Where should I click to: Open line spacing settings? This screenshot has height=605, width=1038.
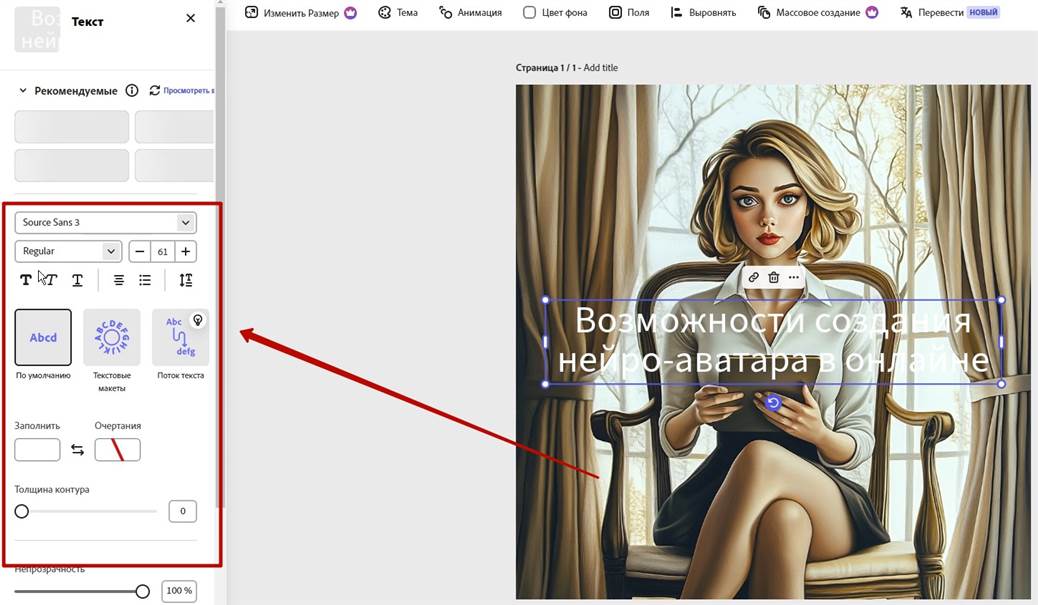185,280
